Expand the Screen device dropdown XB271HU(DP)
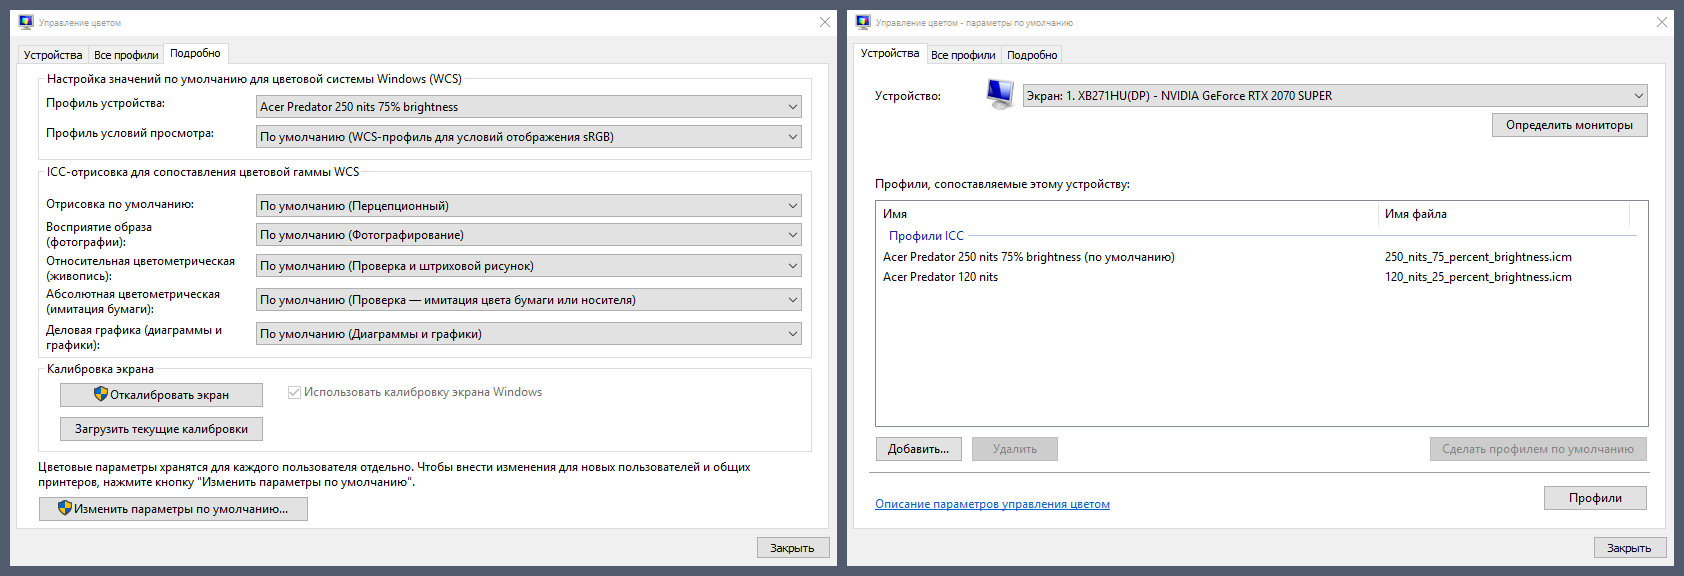 click(1334, 96)
